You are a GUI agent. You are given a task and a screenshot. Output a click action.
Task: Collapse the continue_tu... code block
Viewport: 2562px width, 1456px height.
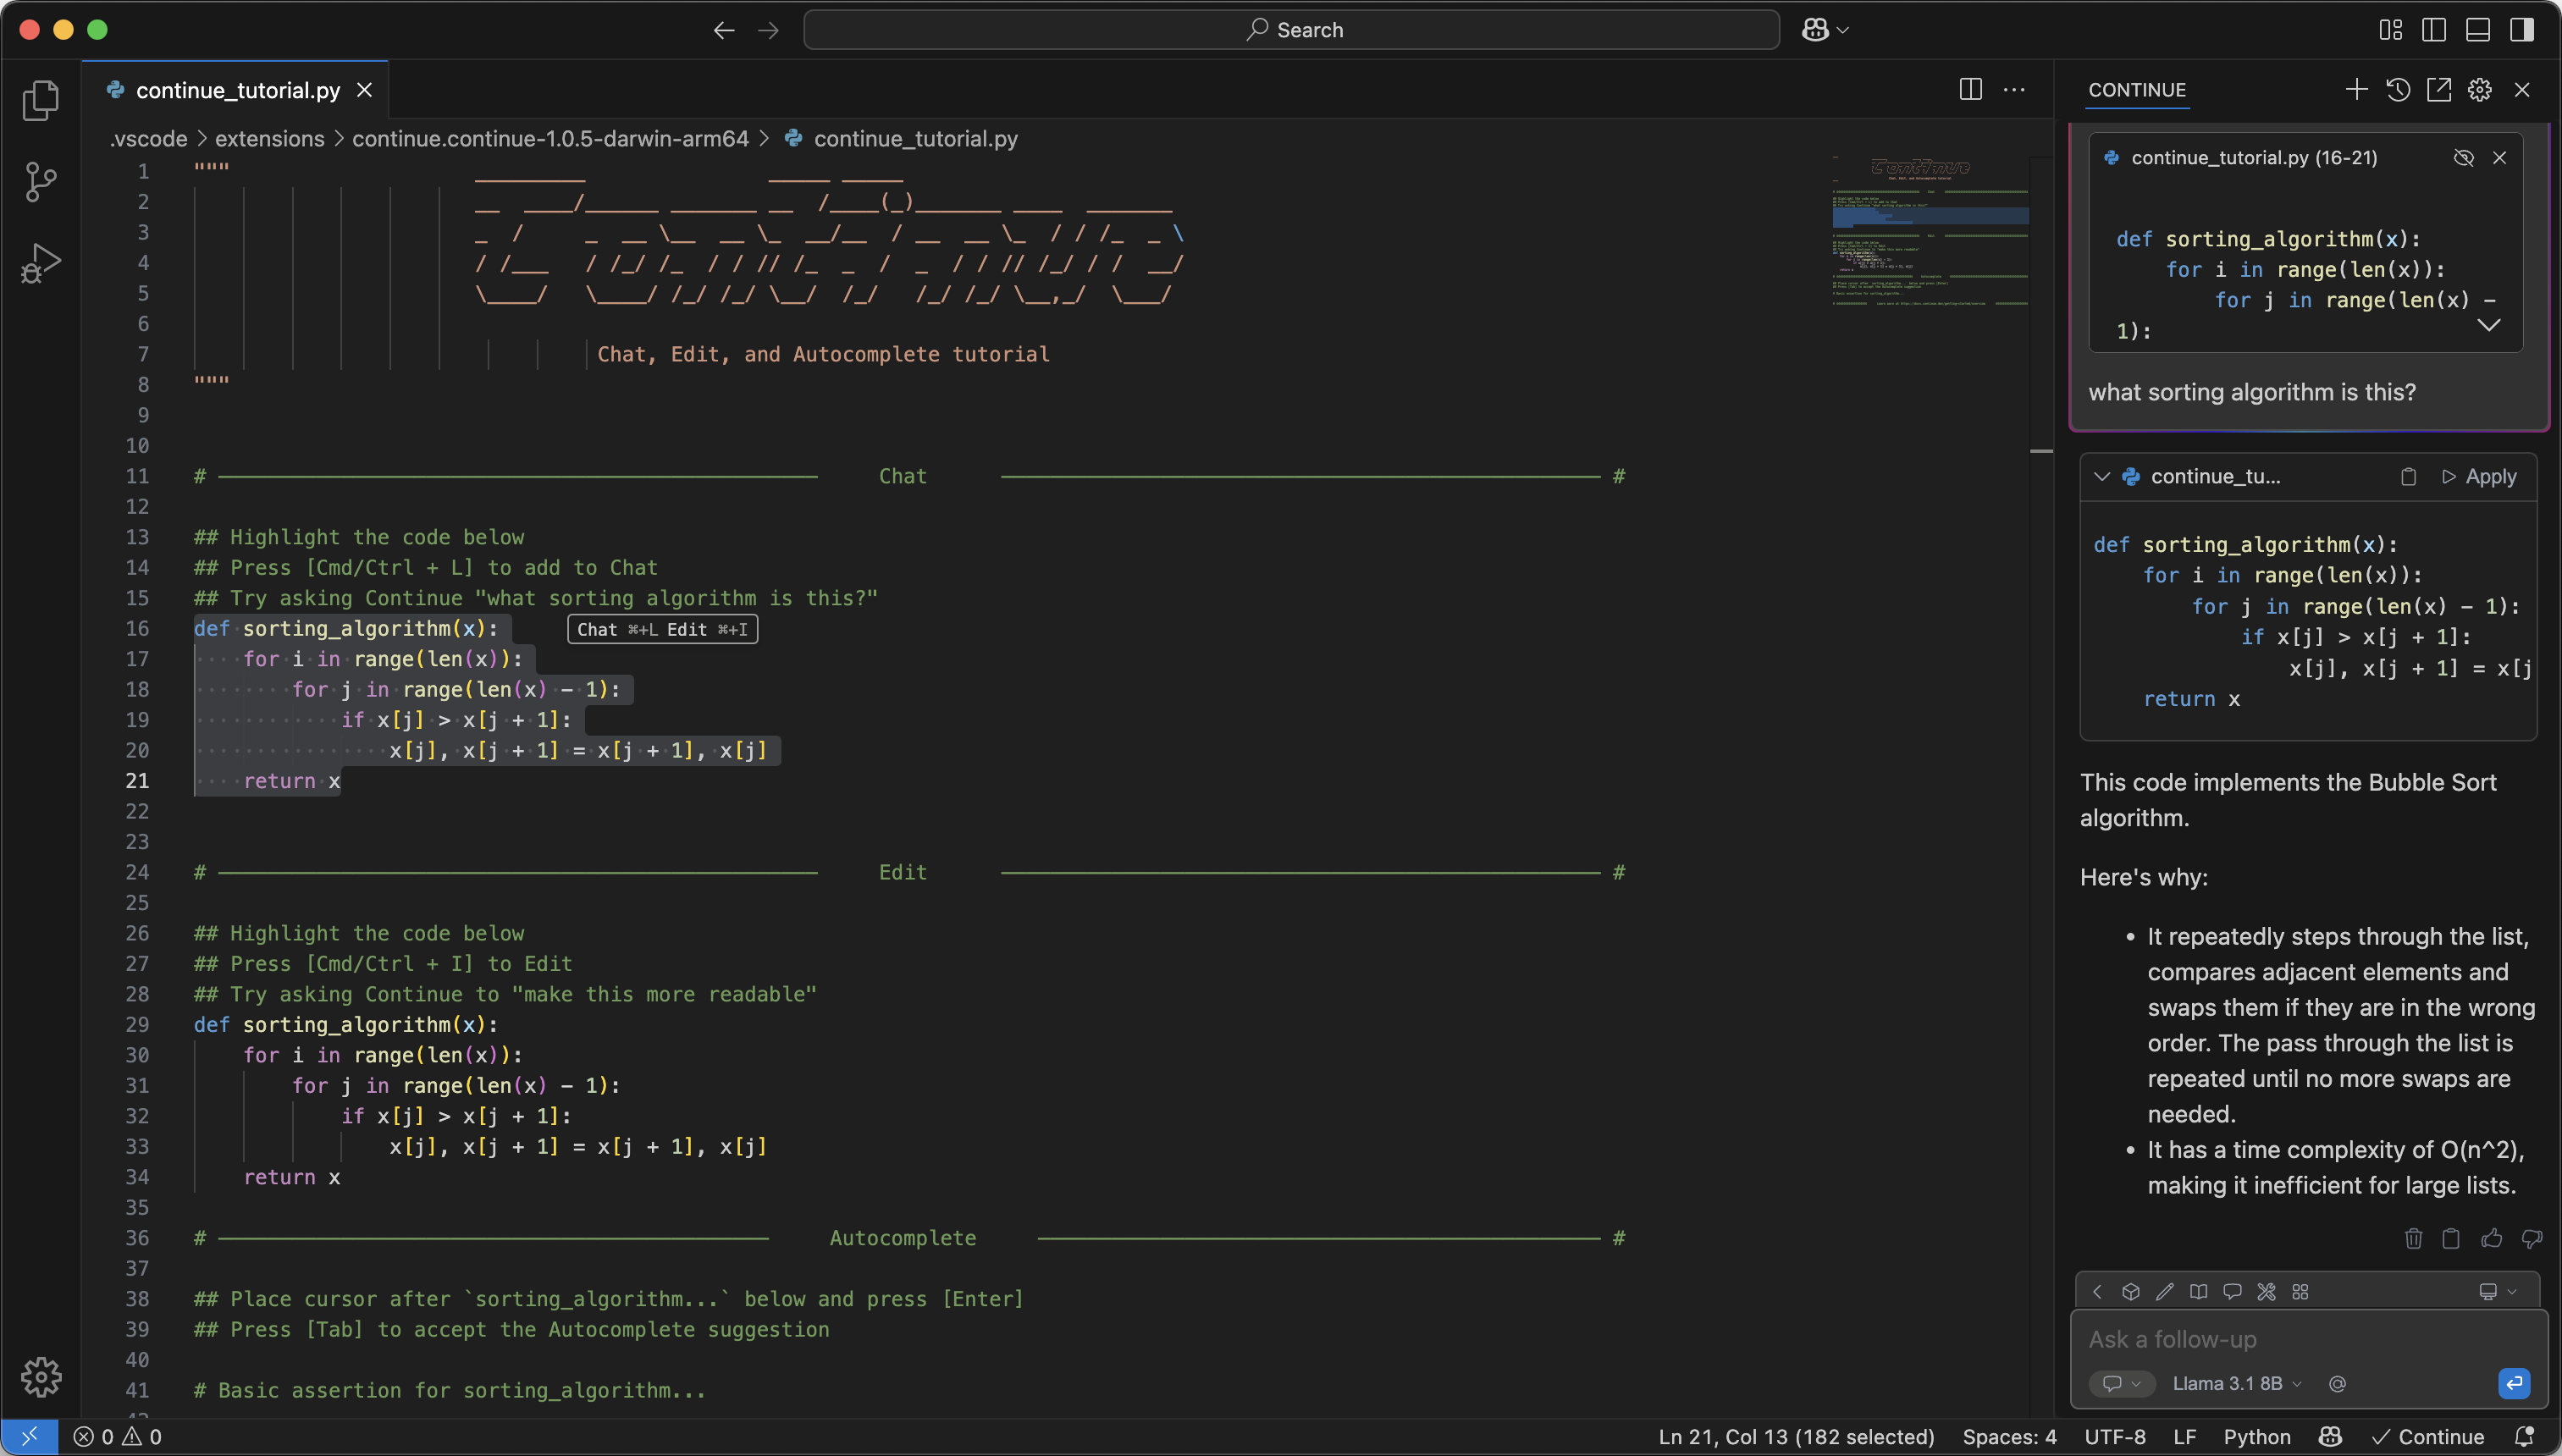click(x=2102, y=477)
